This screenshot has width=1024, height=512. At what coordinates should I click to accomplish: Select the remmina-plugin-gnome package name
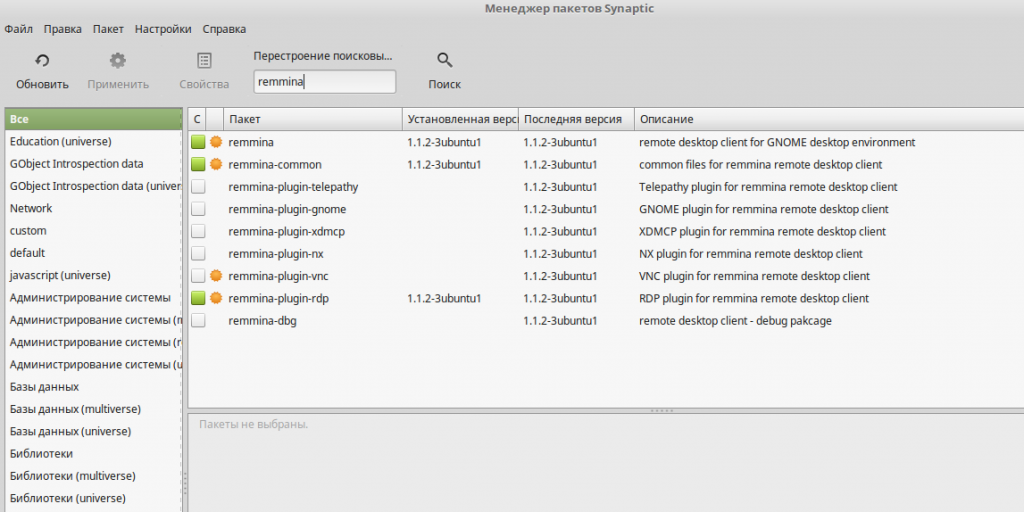287,210
